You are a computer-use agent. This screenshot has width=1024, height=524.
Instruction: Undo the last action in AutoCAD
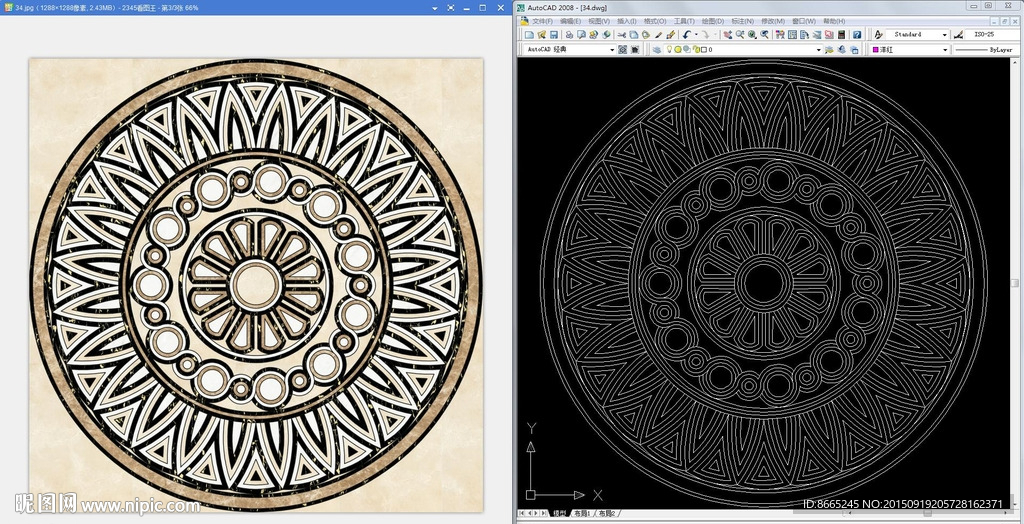pos(686,35)
